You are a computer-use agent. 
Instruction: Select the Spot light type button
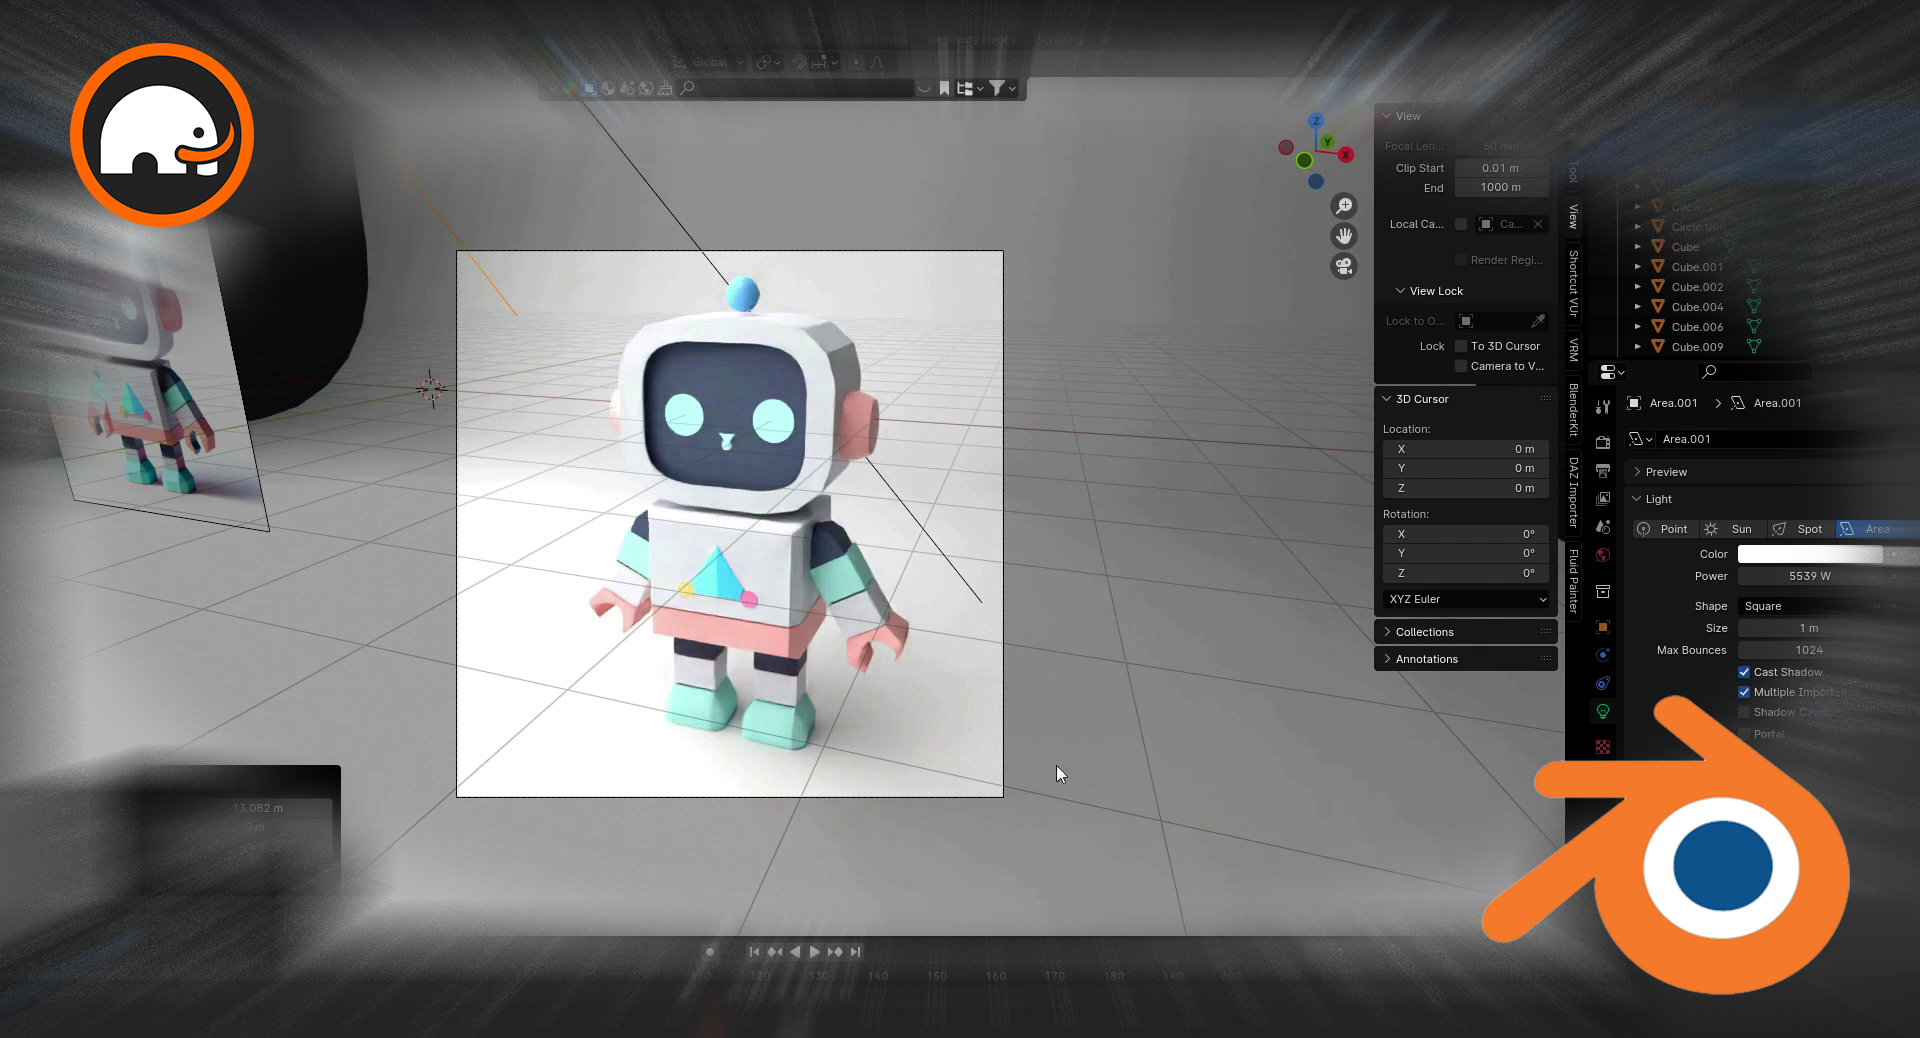click(1798, 529)
